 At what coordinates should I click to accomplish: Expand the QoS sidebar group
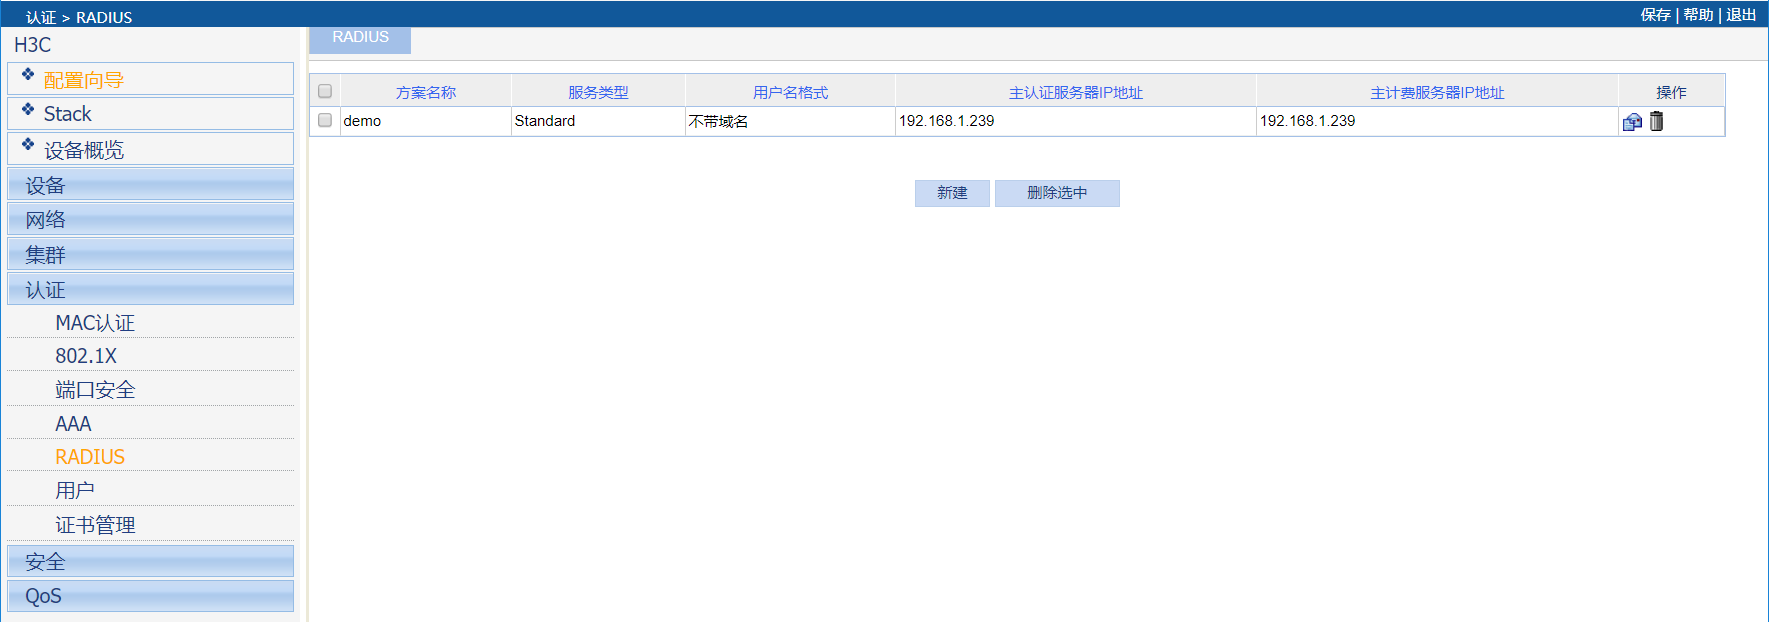pos(150,596)
